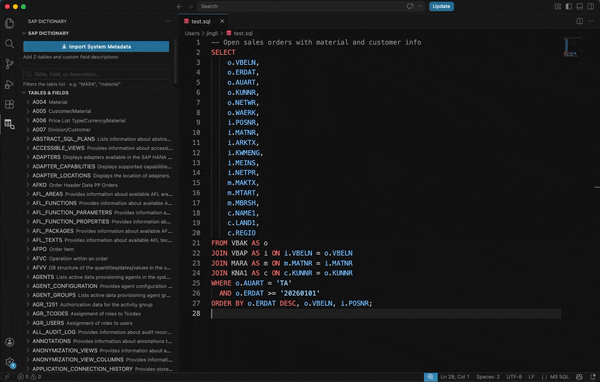The width and height of the screenshot is (600, 382).
Task: Select AFL_PACKAGES table row
Action: pyautogui.click(x=100, y=231)
